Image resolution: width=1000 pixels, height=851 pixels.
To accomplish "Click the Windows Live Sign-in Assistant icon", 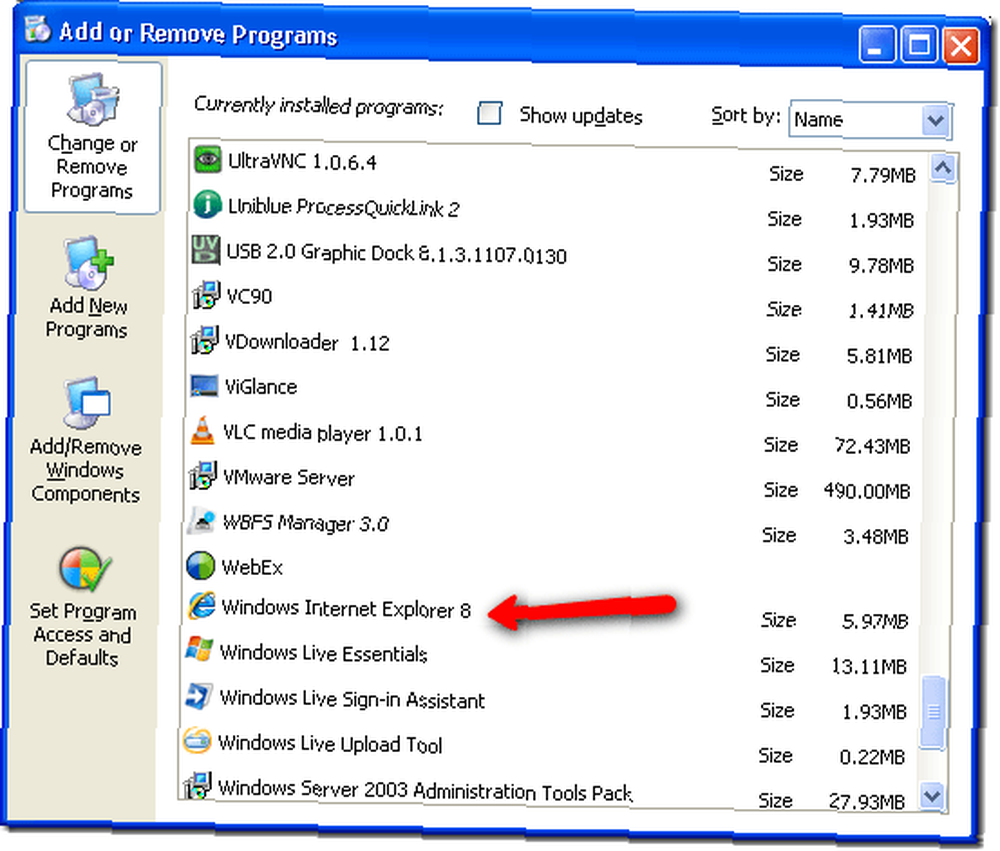I will [x=198, y=695].
